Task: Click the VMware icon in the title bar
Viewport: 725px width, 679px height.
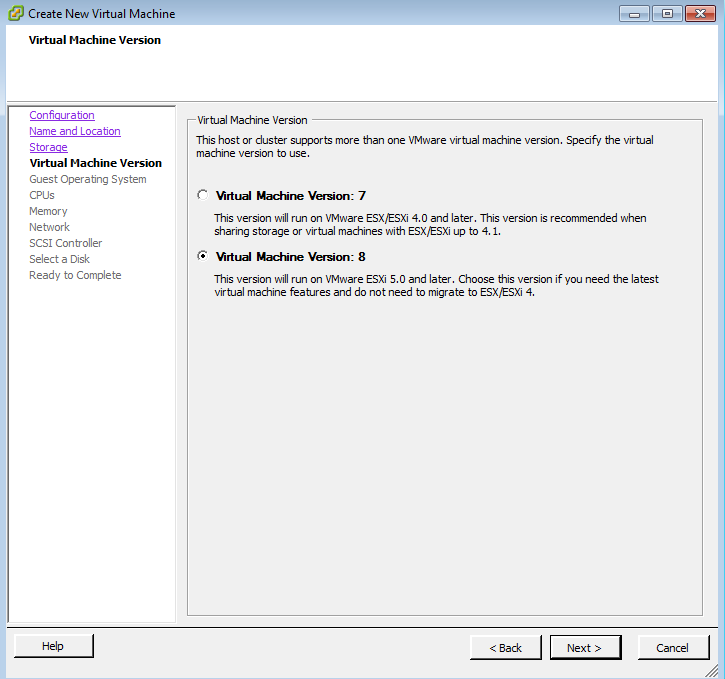Action: pyautogui.click(x=16, y=13)
